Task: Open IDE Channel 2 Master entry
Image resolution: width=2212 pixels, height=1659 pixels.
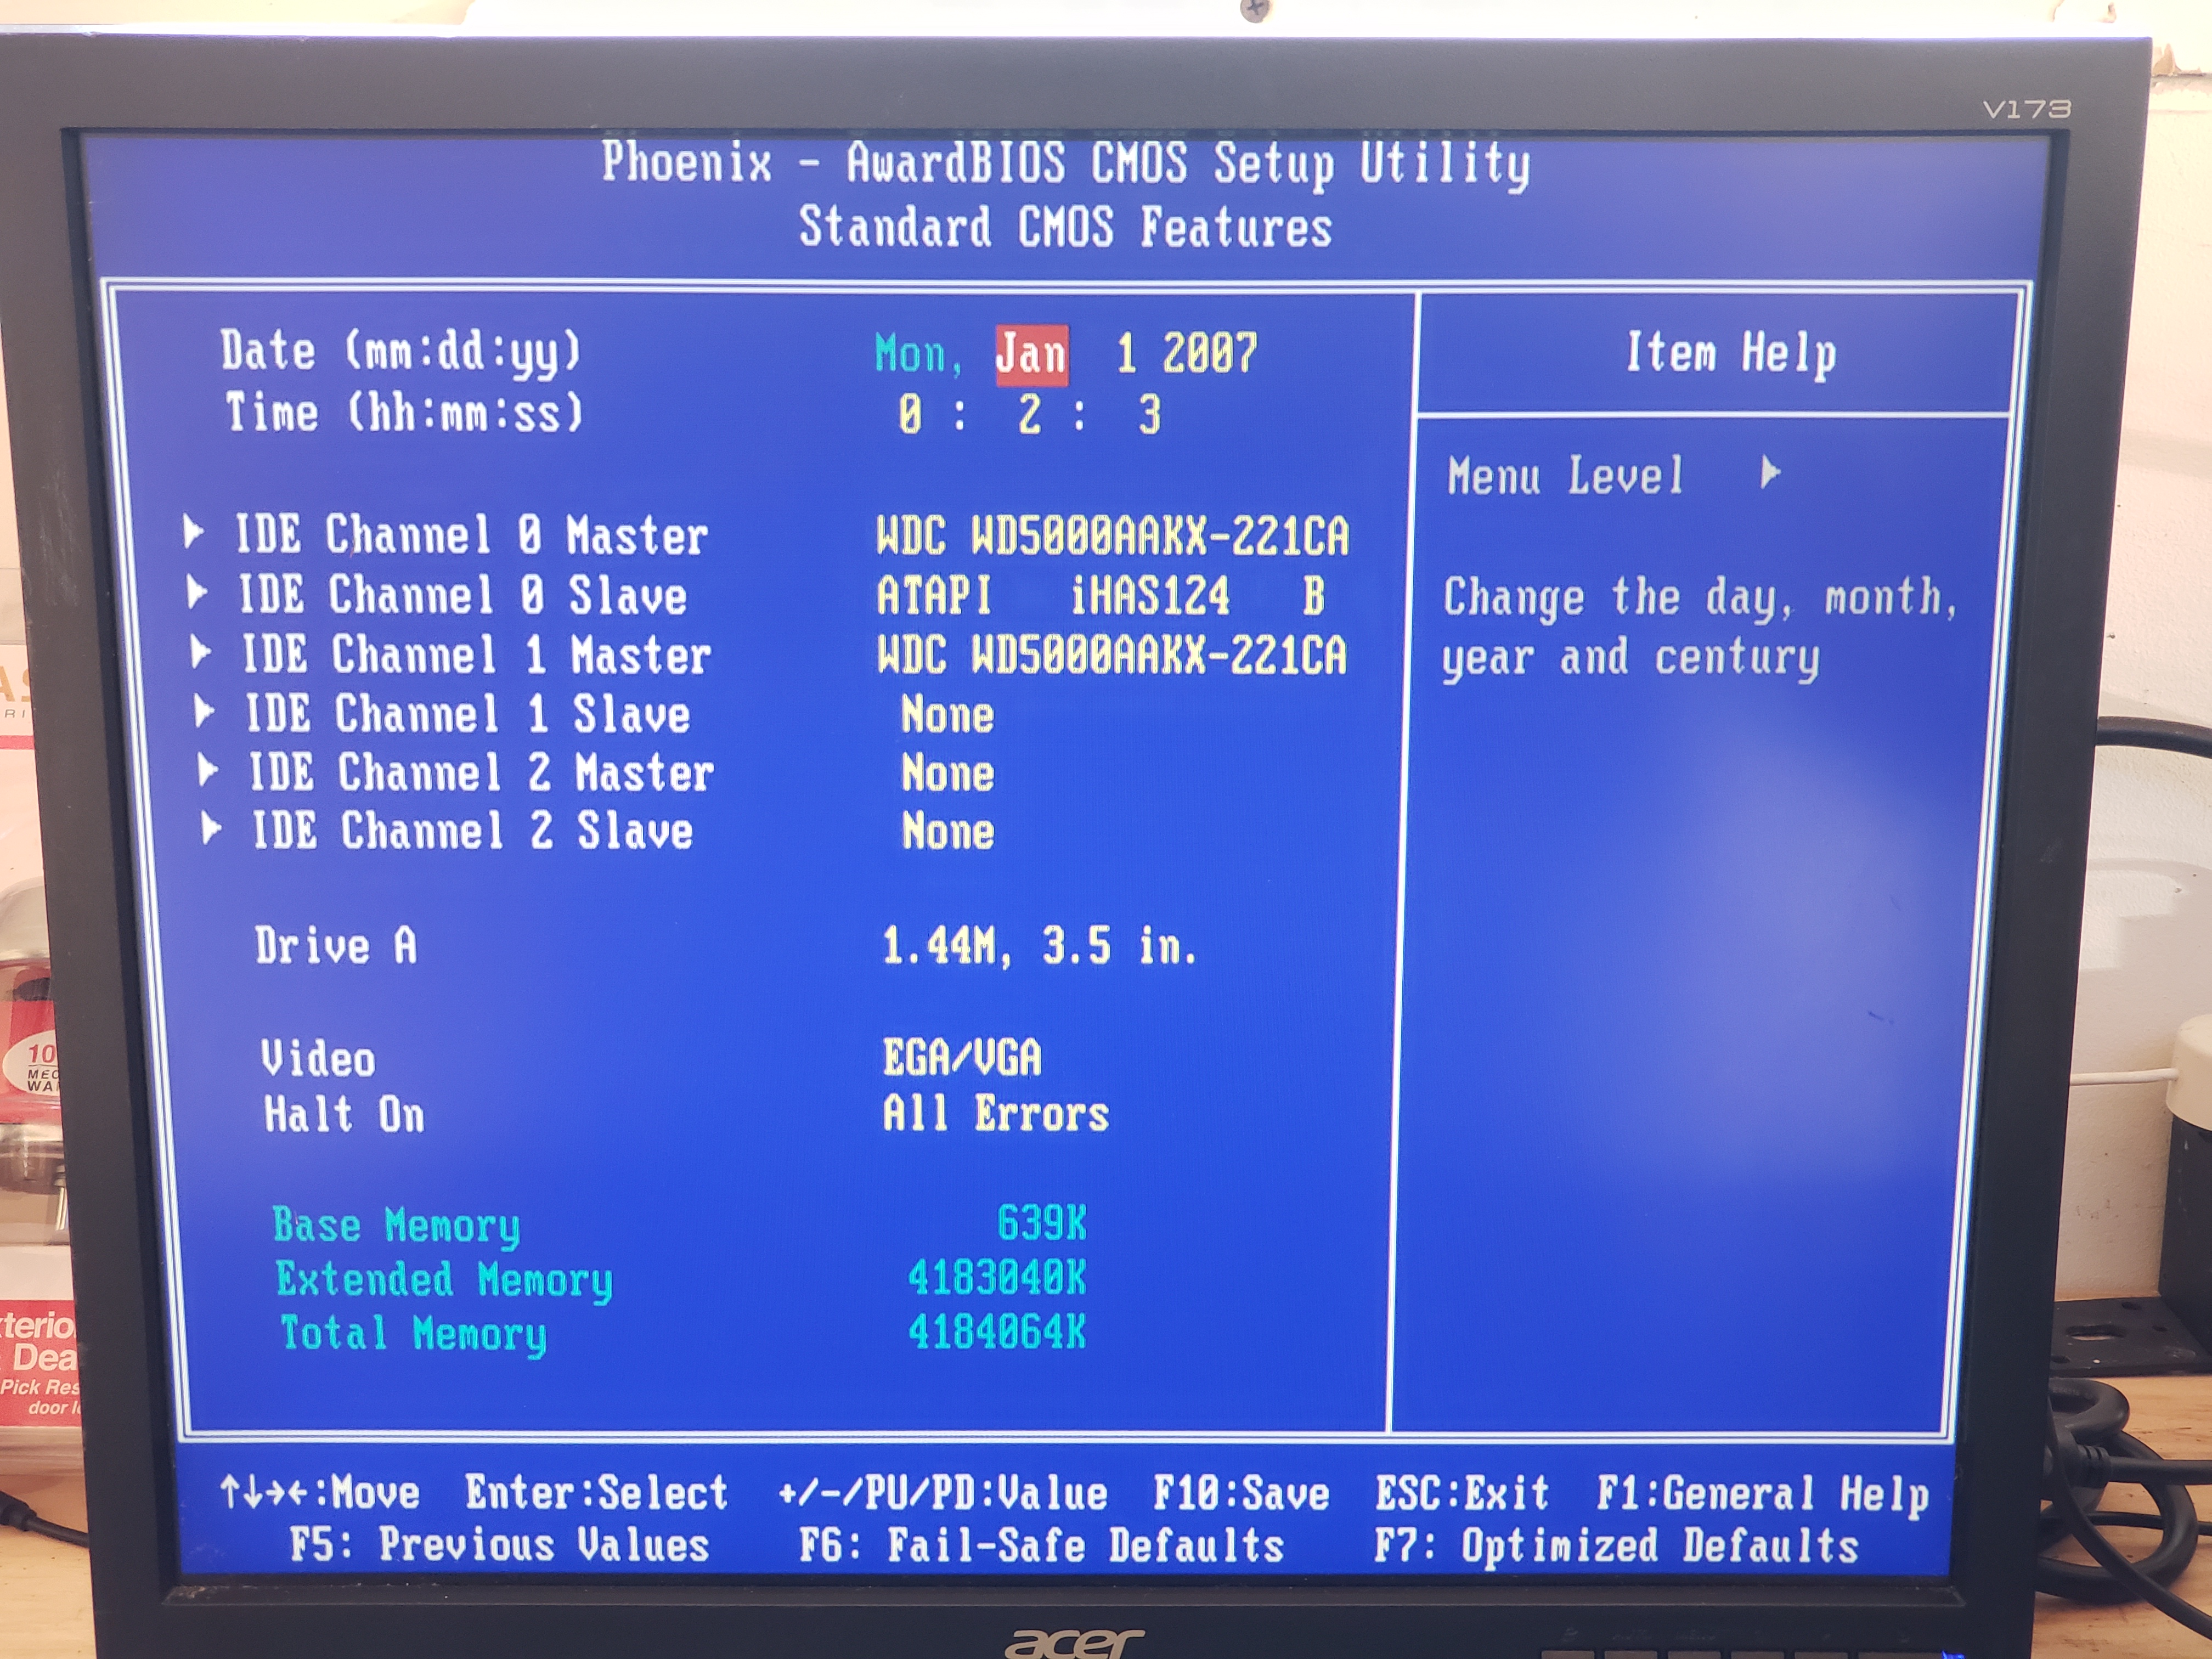Action: (x=481, y=773)
